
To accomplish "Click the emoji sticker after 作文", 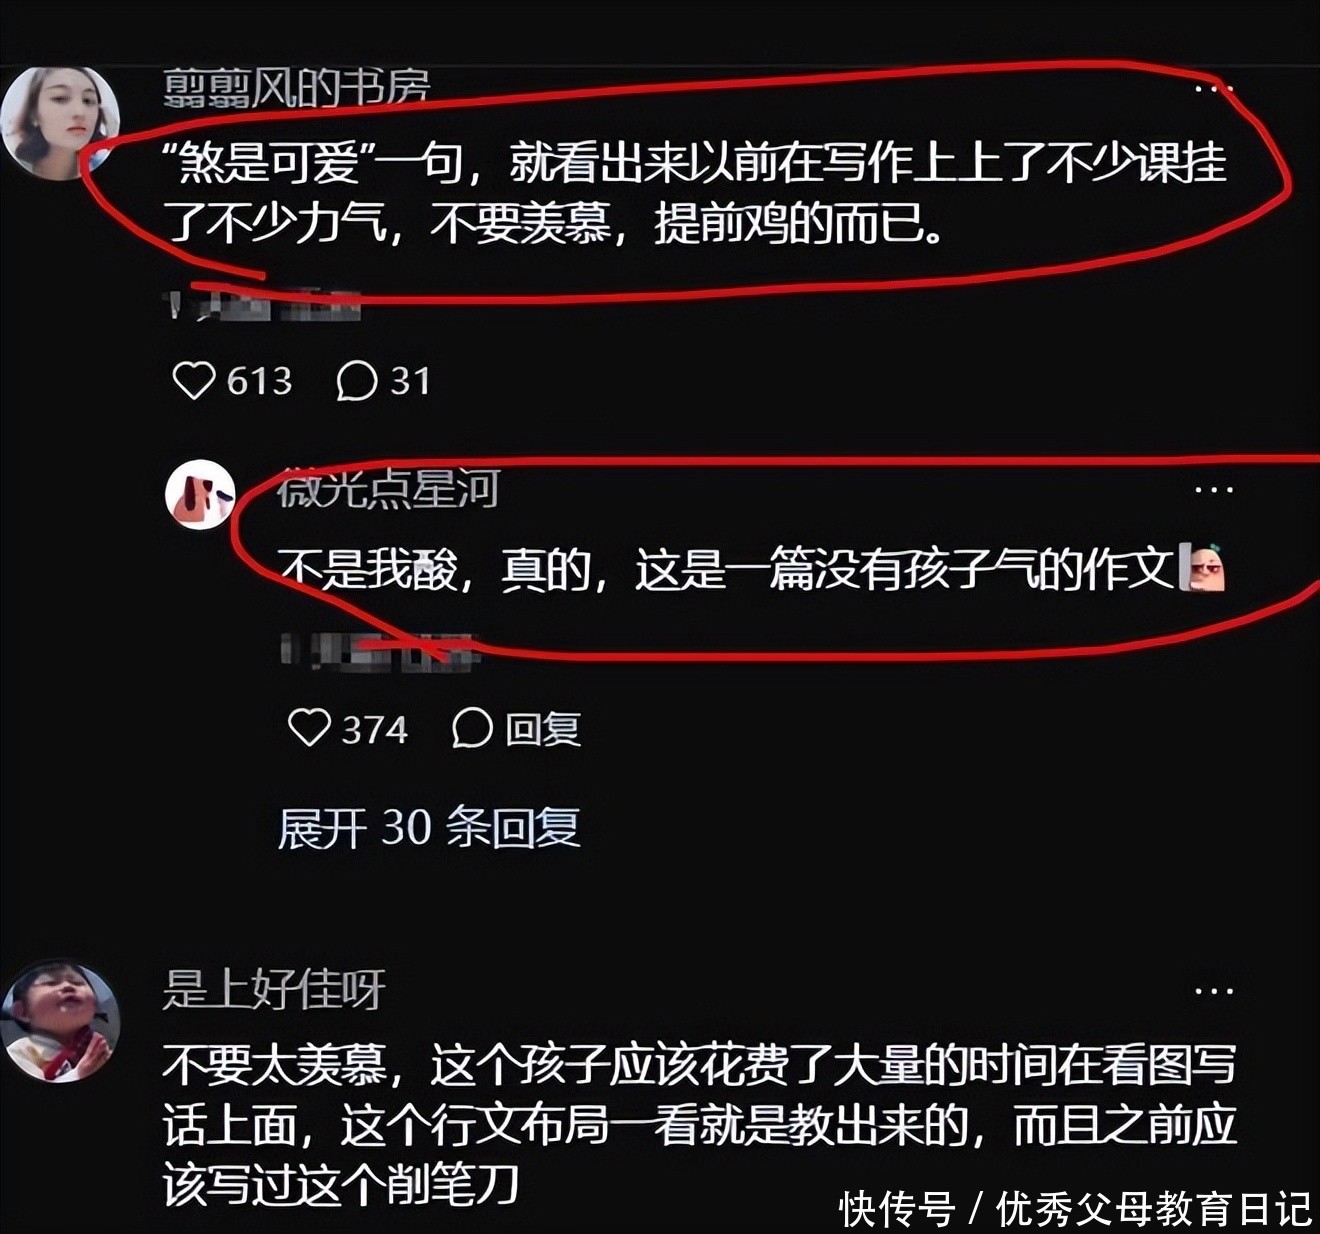I will (1203, 568).
